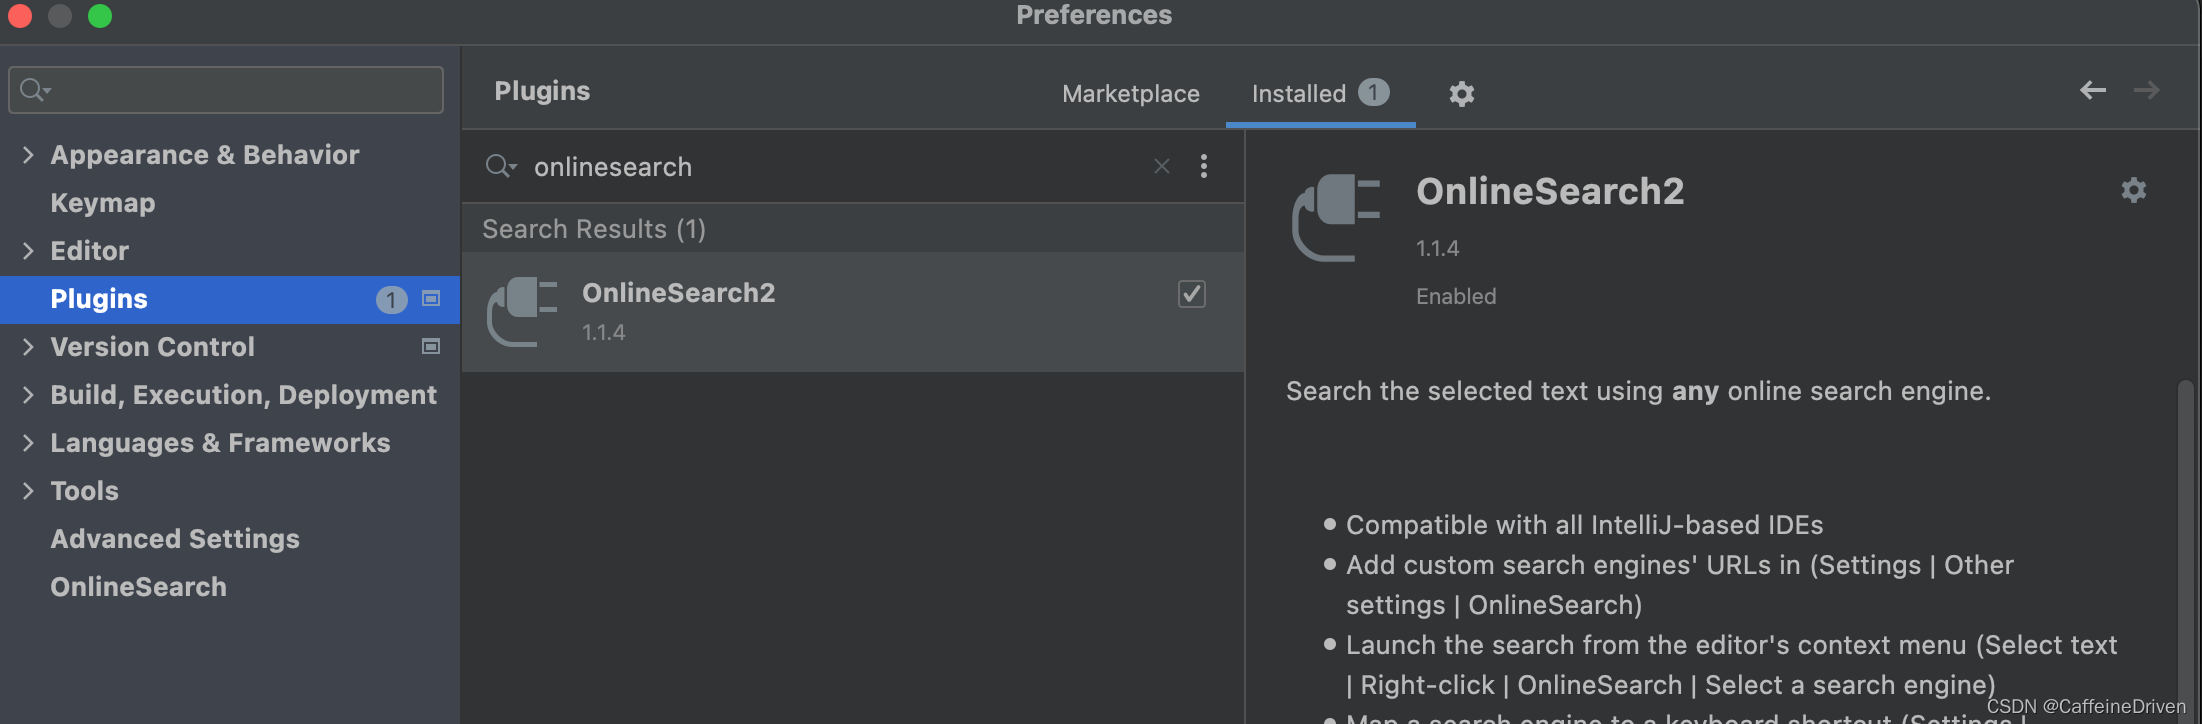This screenshot has height=724, width=2202.
Task: Open Advanced Settings page
Action: coord(175,539)
